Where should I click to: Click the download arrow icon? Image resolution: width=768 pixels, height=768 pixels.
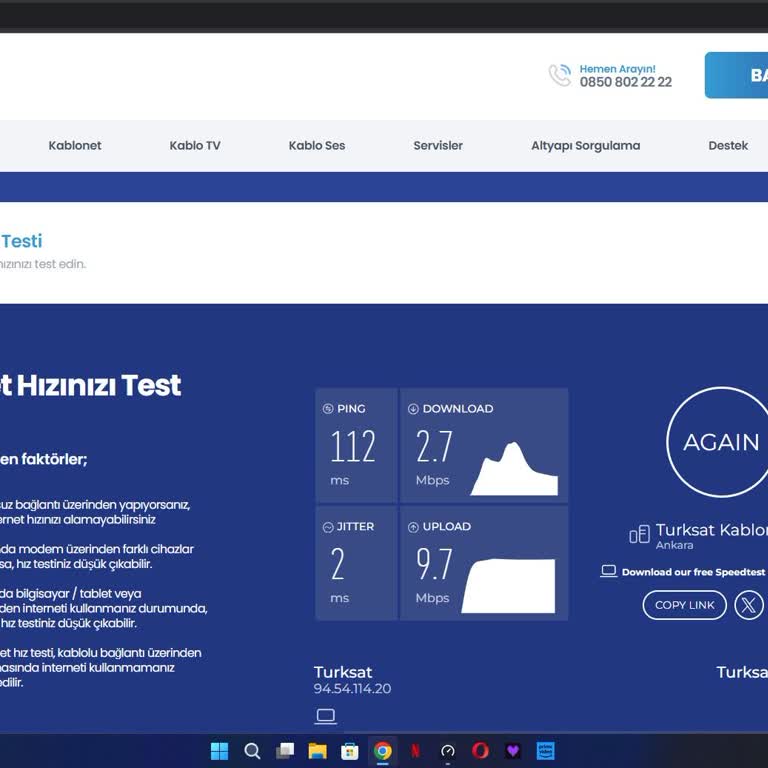(x=413, y=408)
